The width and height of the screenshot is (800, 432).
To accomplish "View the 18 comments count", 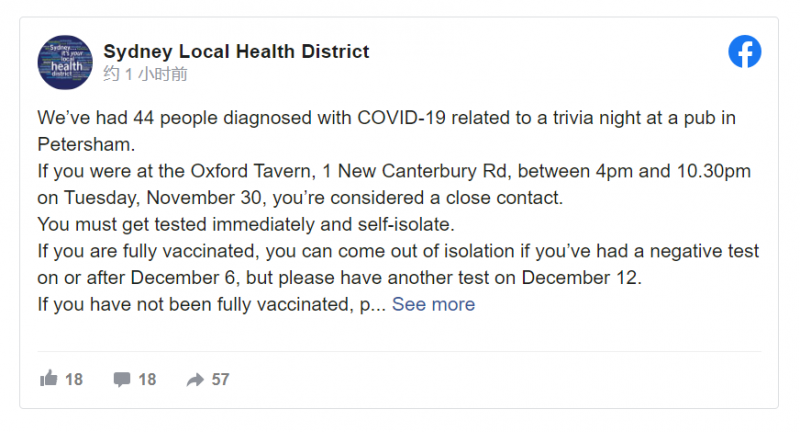I will point(147,379).
